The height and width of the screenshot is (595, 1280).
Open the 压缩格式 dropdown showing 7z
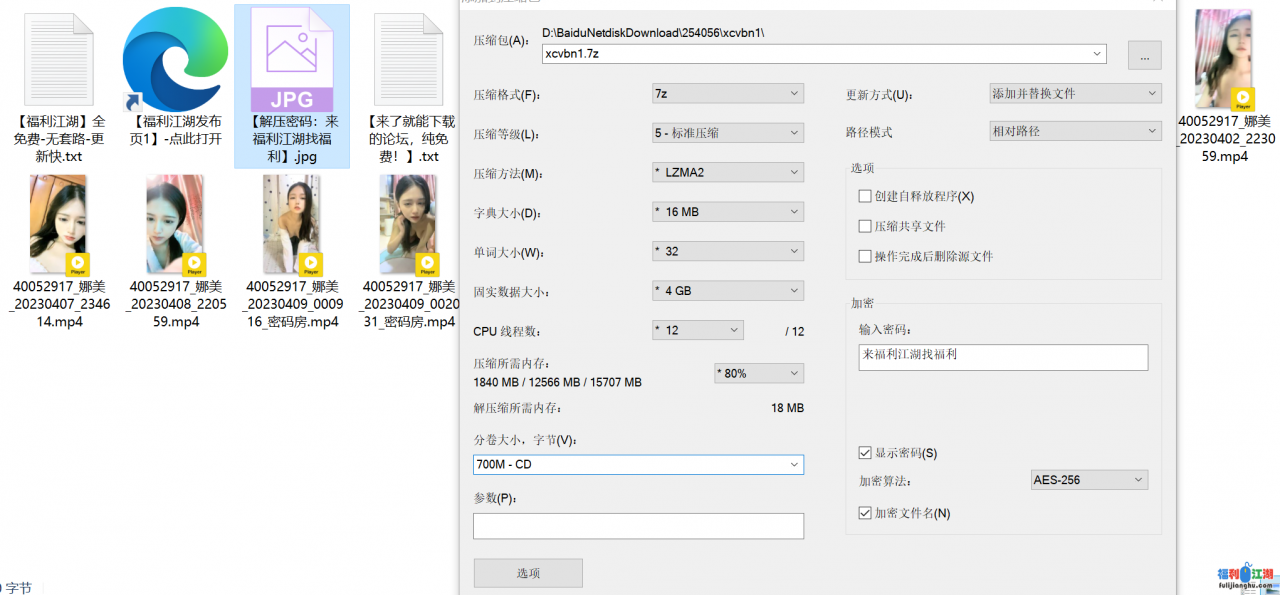[x=727, y=92]
